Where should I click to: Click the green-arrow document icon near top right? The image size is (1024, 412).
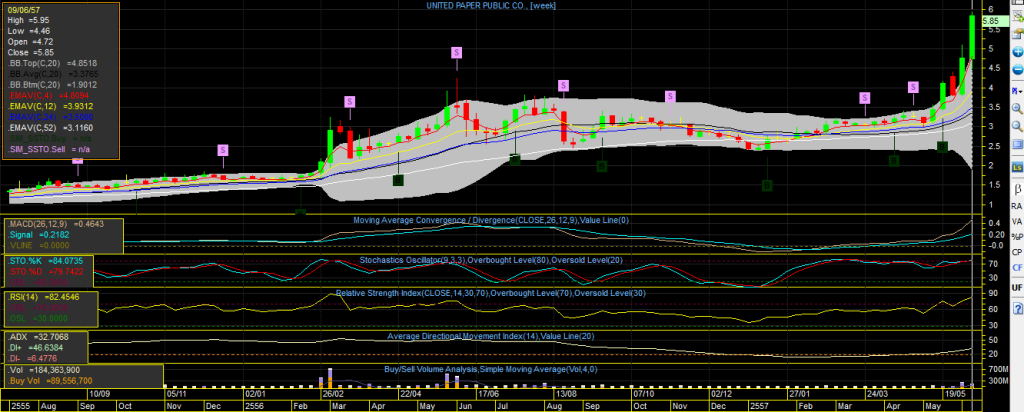(x=1017, y=16)
